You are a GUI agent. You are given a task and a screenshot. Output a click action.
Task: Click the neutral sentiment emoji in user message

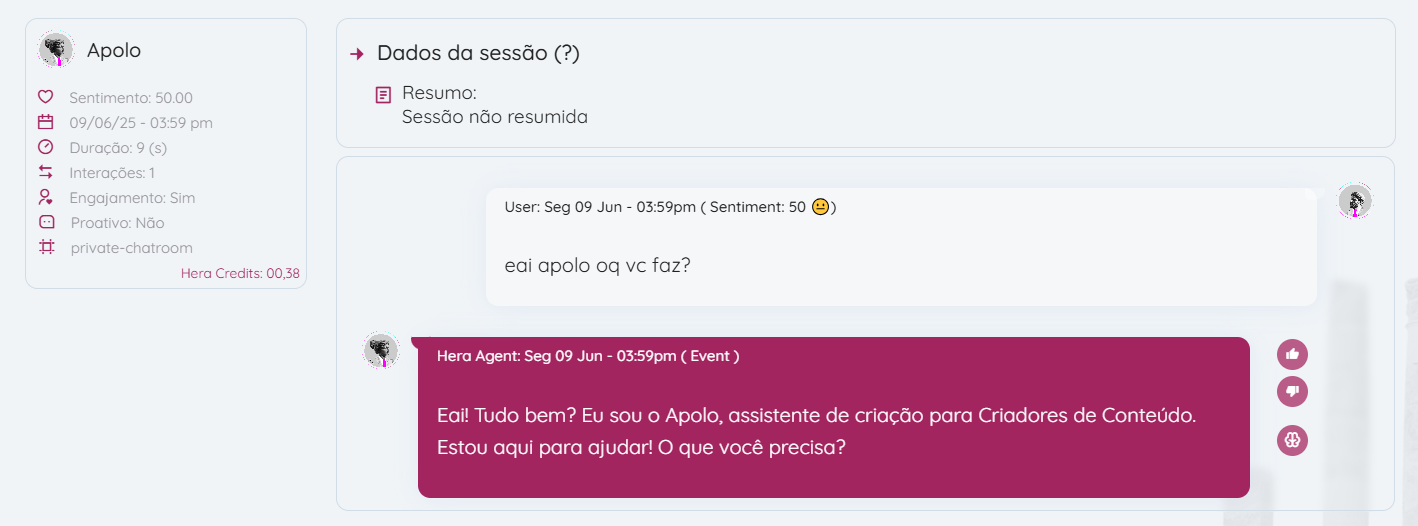[x=820, y=208]
